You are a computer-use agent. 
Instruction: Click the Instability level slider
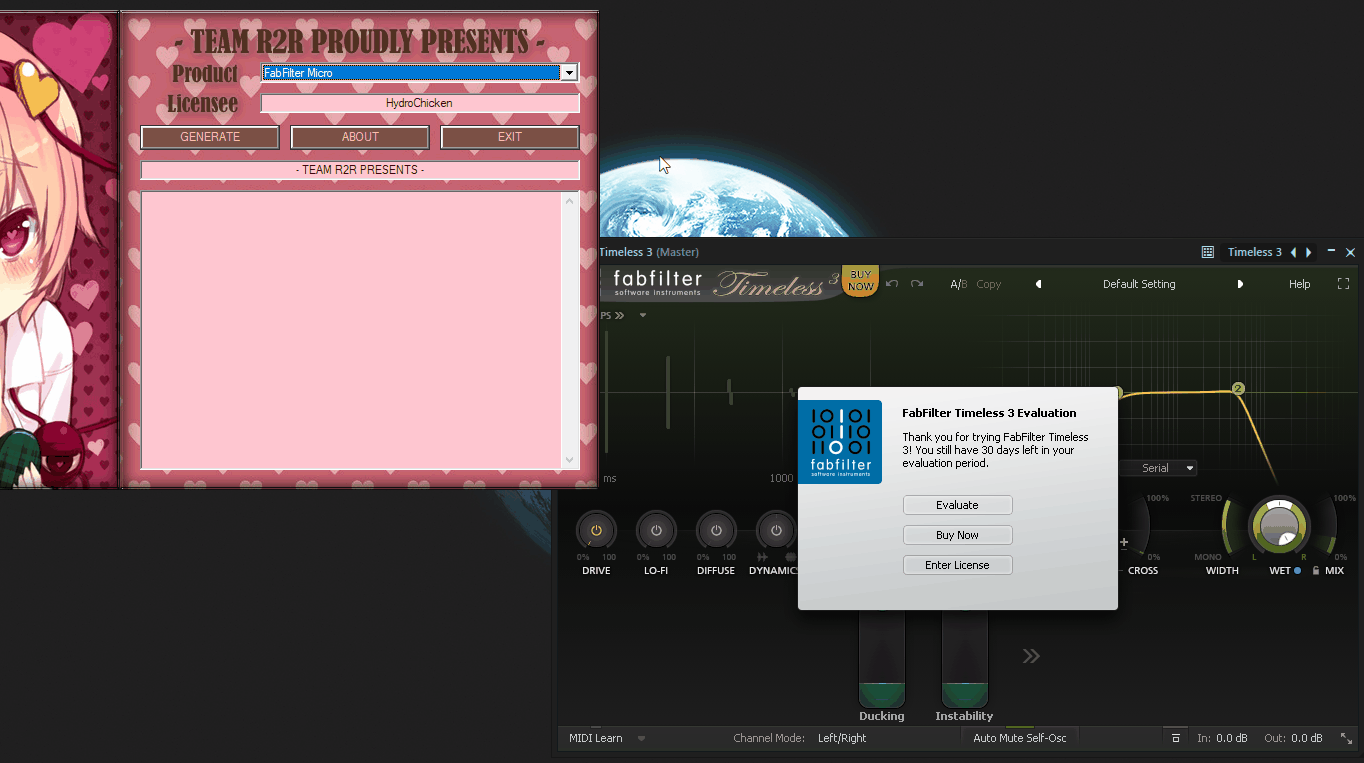pyautogui.click(x=964, y=658)
